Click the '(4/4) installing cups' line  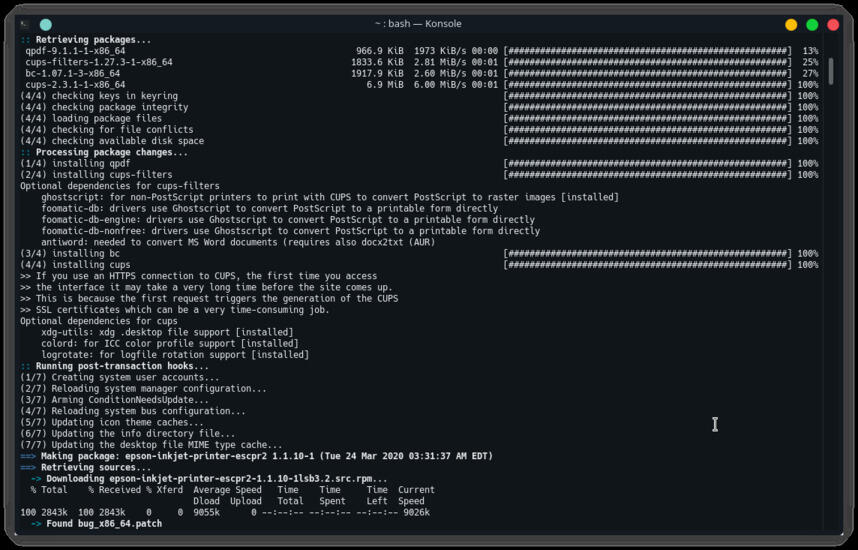coord(76,265)
